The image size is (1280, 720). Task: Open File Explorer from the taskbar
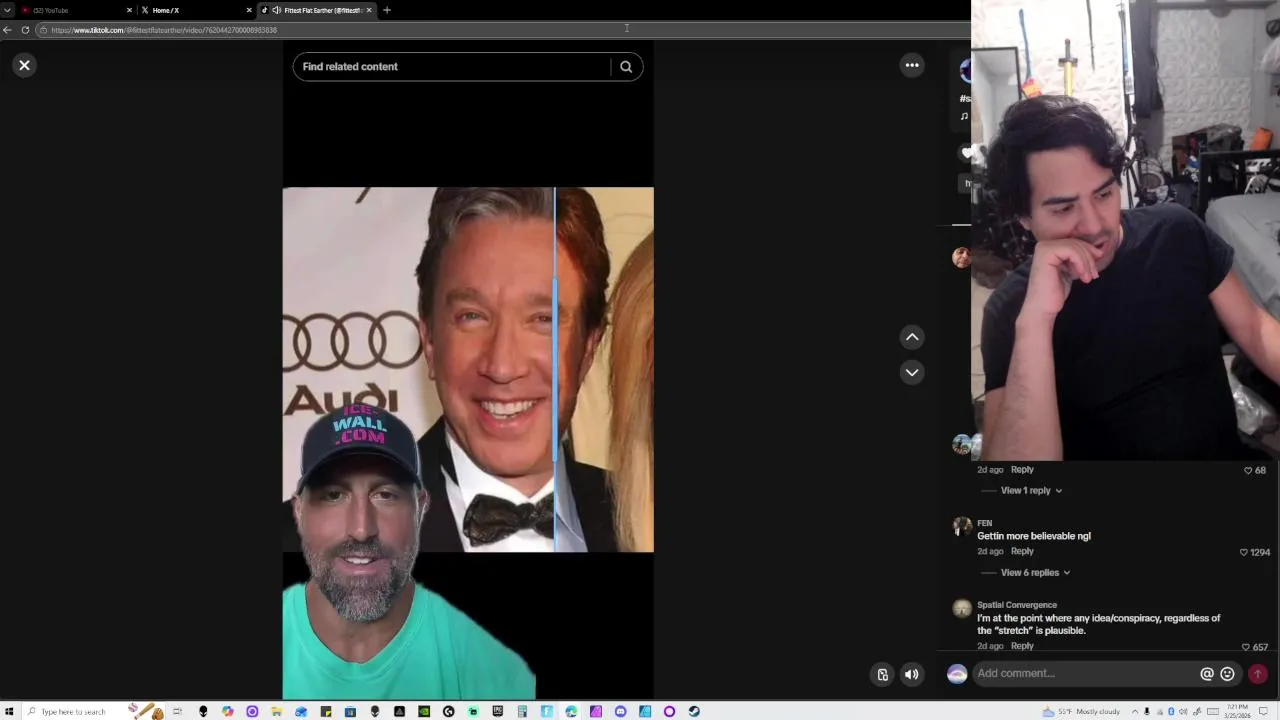276,711
